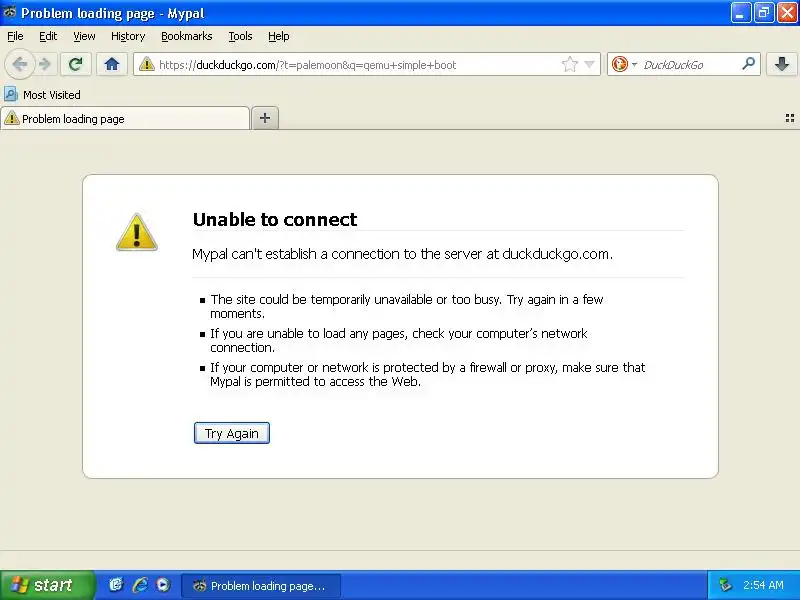Open the Edit menu
Viewport: 800px width, 600px height.
click(x=48, y=36)
